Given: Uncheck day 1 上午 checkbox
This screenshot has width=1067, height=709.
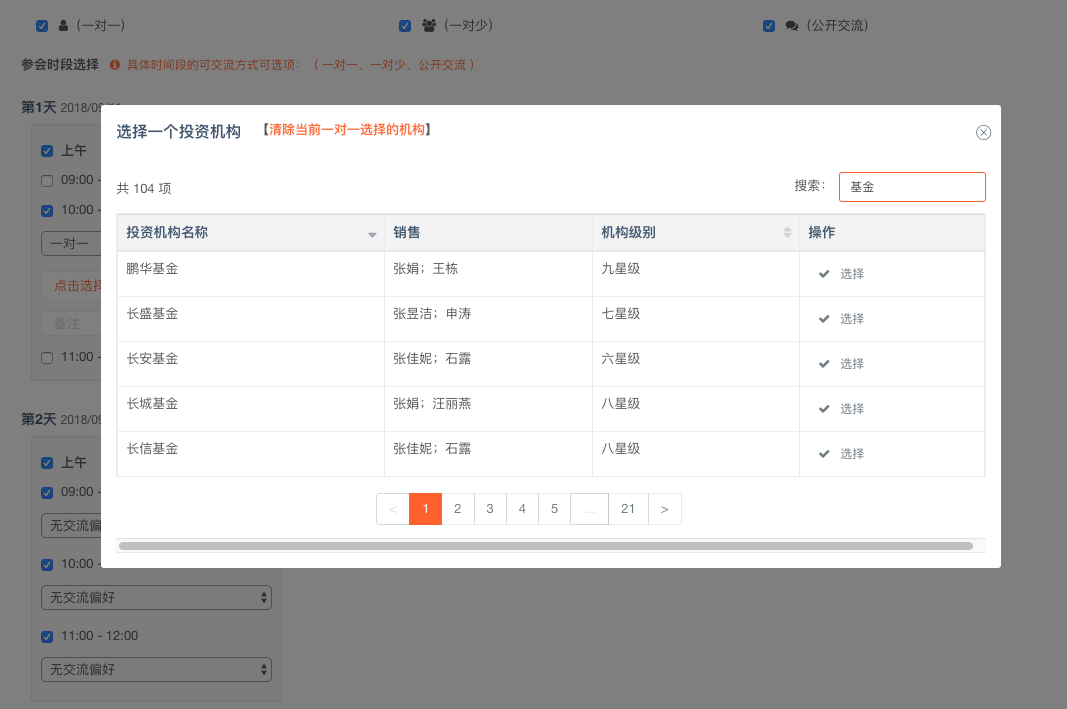Looking at the screenshot, I should 47,151.
